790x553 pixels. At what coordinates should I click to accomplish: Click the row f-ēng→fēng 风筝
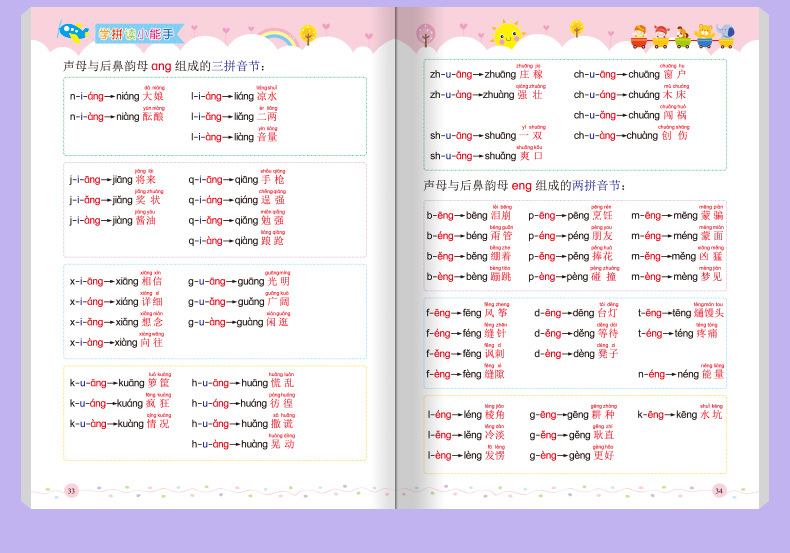click(468, 311)
